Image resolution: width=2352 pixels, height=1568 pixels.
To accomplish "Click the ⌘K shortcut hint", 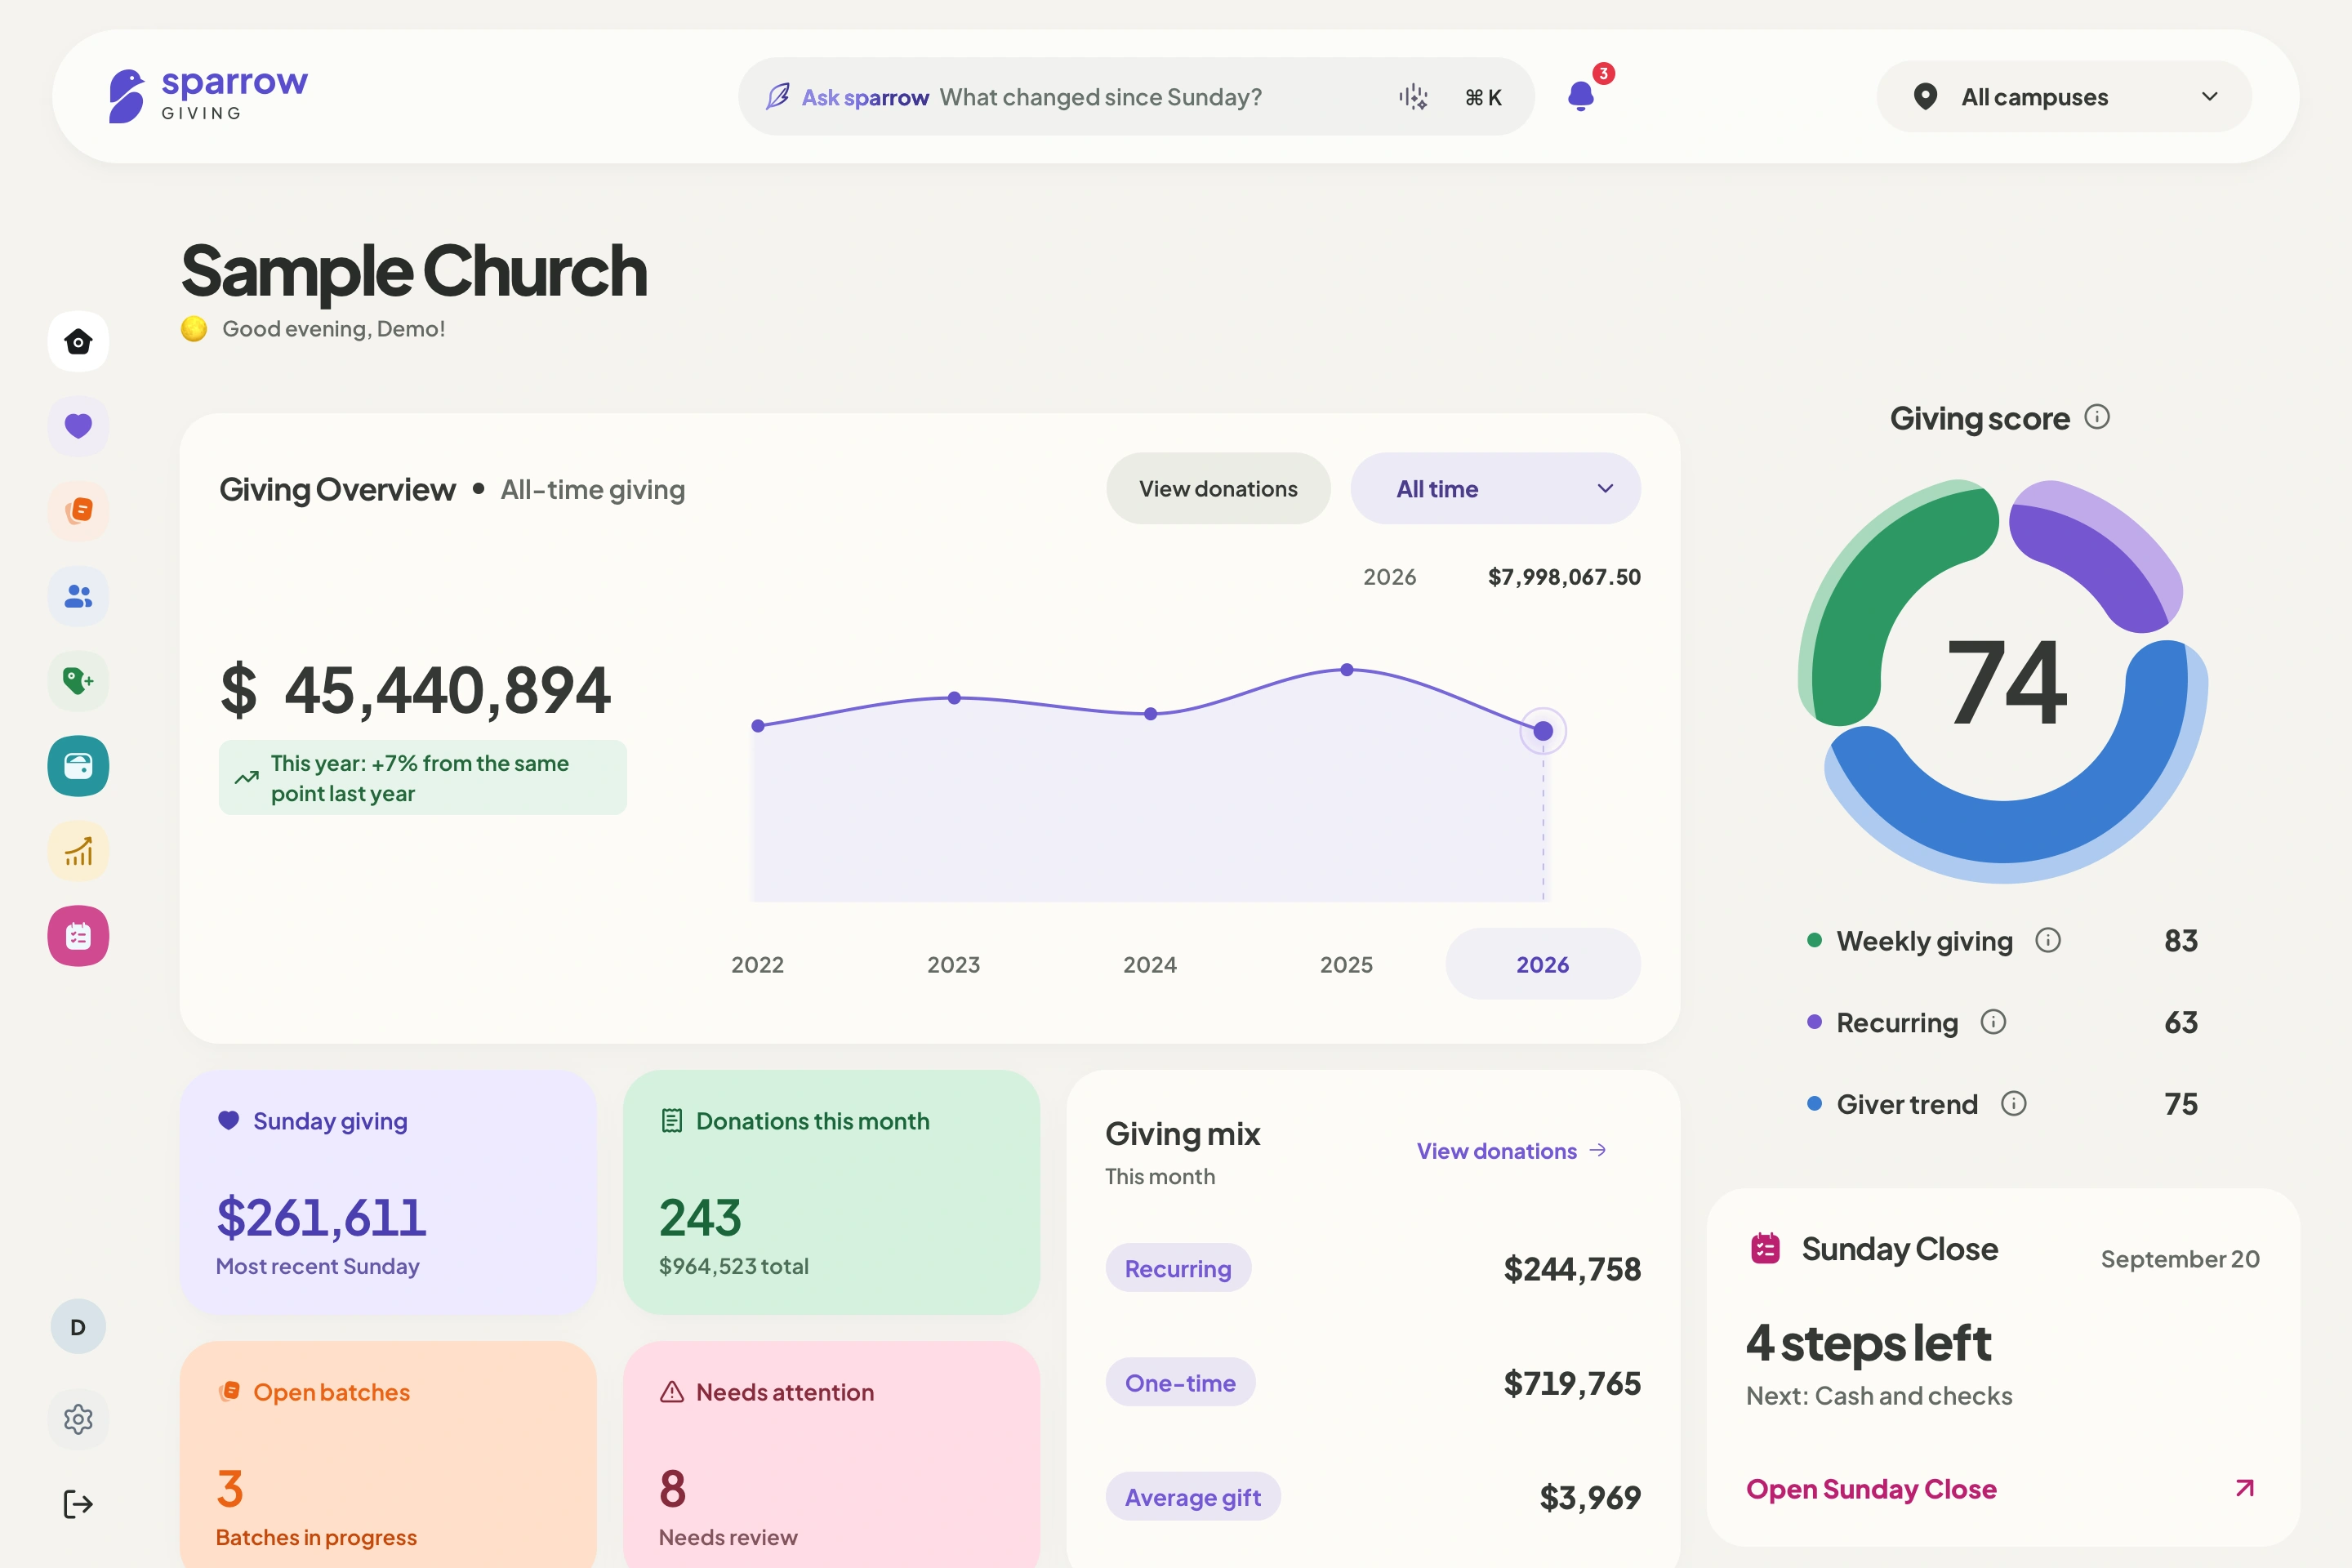I will (x=1483, y=97).
